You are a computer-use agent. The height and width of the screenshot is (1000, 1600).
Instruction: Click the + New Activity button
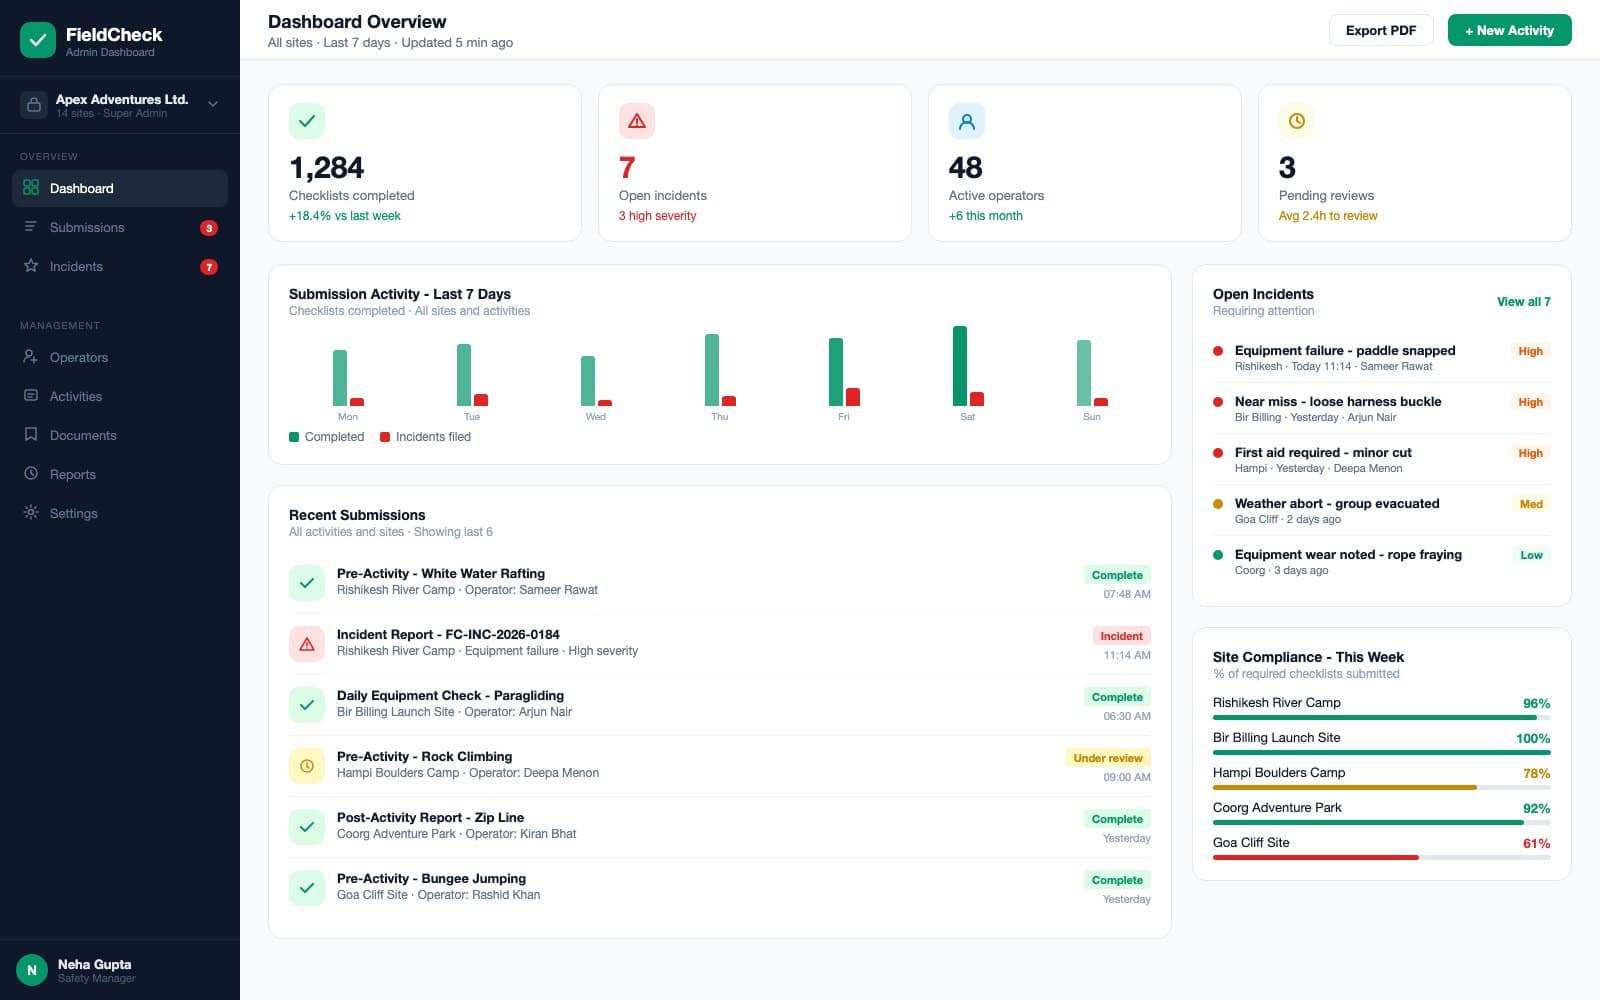tap(1510, 30)
